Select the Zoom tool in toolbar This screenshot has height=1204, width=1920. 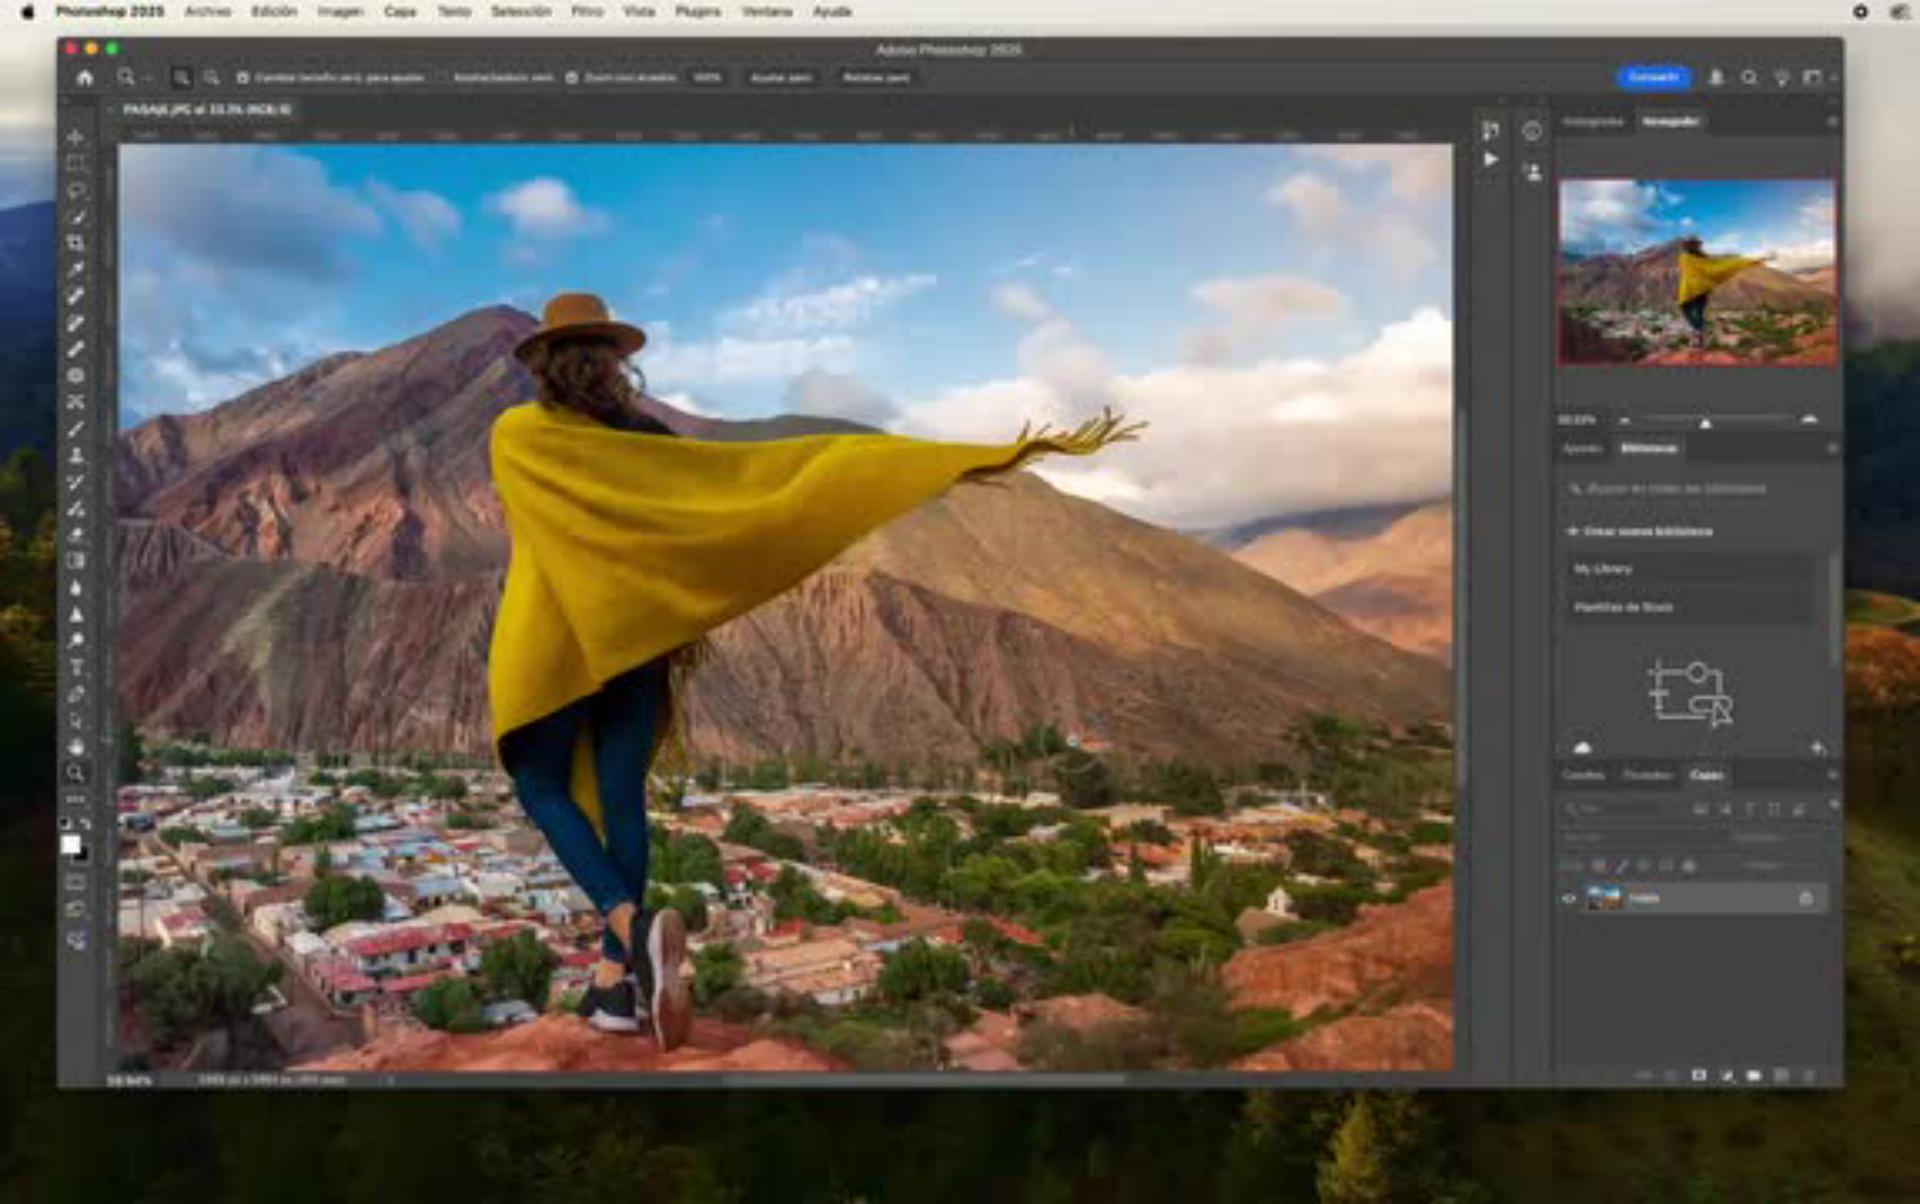pyautogui.click(x=76, y=773)
